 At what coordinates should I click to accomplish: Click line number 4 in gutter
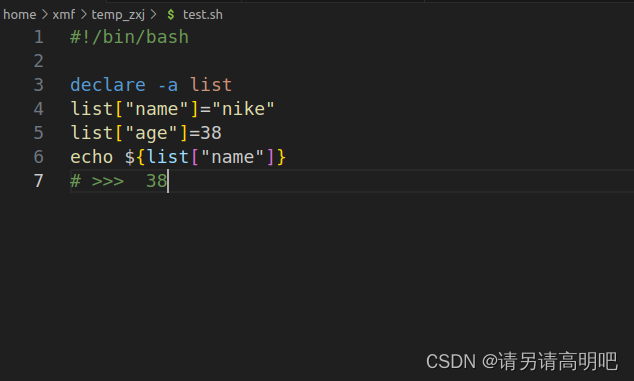(38, 109)
